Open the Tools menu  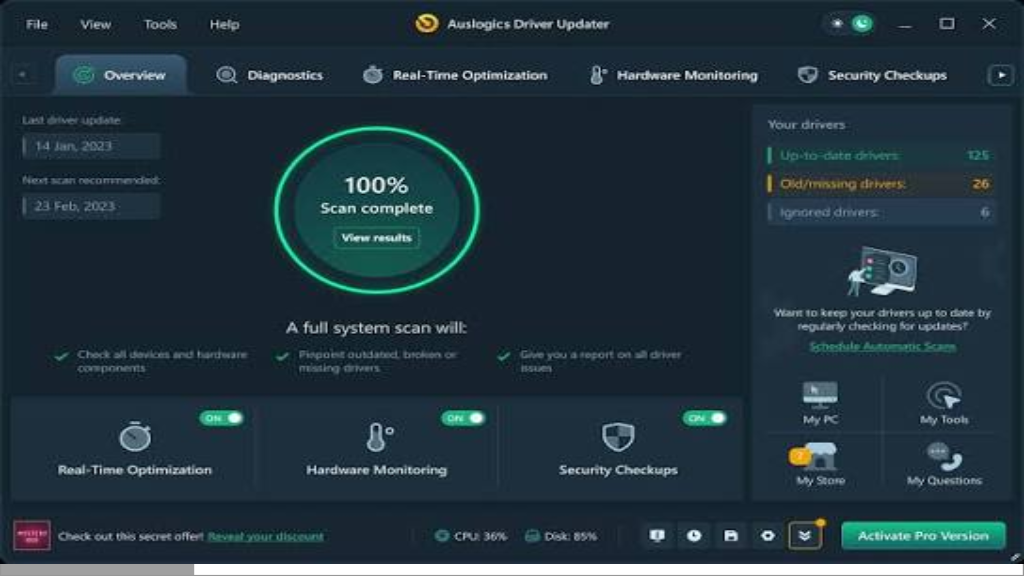(160, 24)
